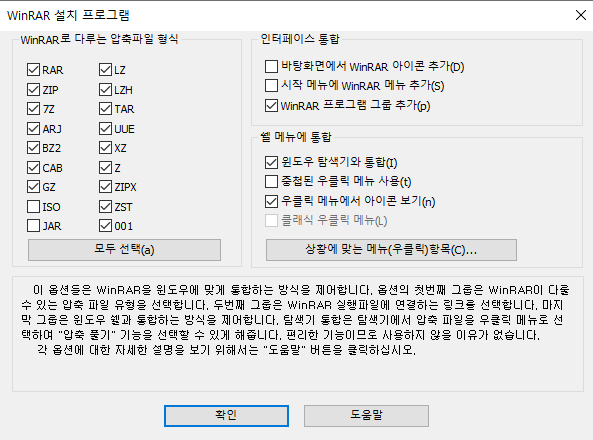The width and height of the screenshot is (593, 440).
Task: Toggle the TAR format checkbox
Action: 105,109
